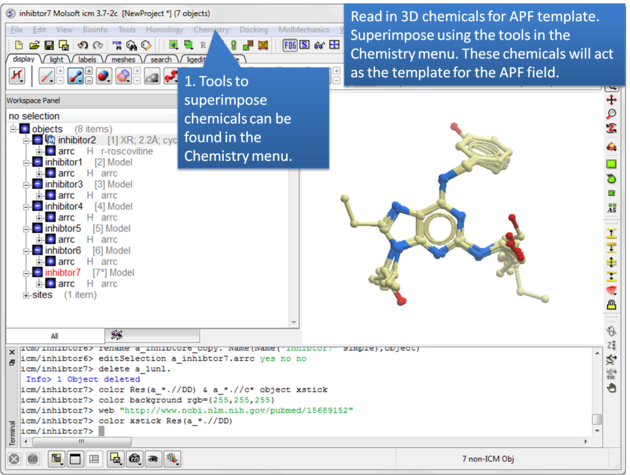Image resolution: width=630 pixels, height=475 pixels.
Task: Select inhibitor2 in the workspace tree
Action: point(76,140)
